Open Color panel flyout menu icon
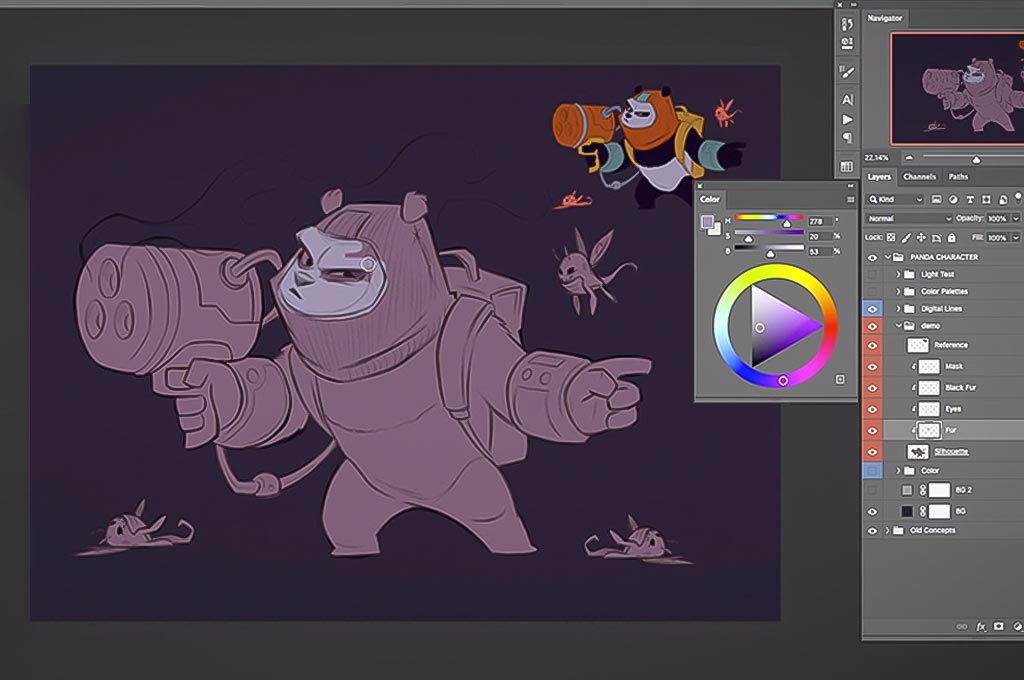 pos(850,200)
